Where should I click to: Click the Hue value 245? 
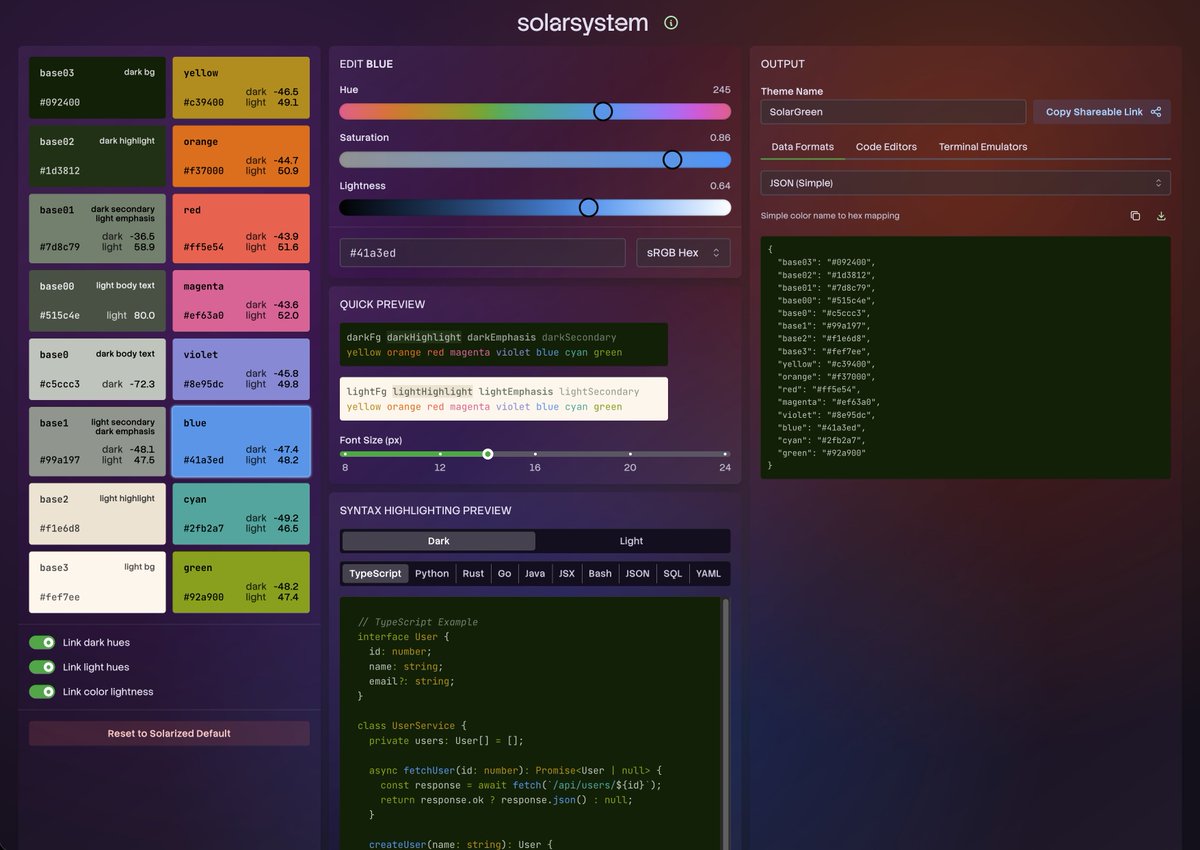(x=721, y=90)
